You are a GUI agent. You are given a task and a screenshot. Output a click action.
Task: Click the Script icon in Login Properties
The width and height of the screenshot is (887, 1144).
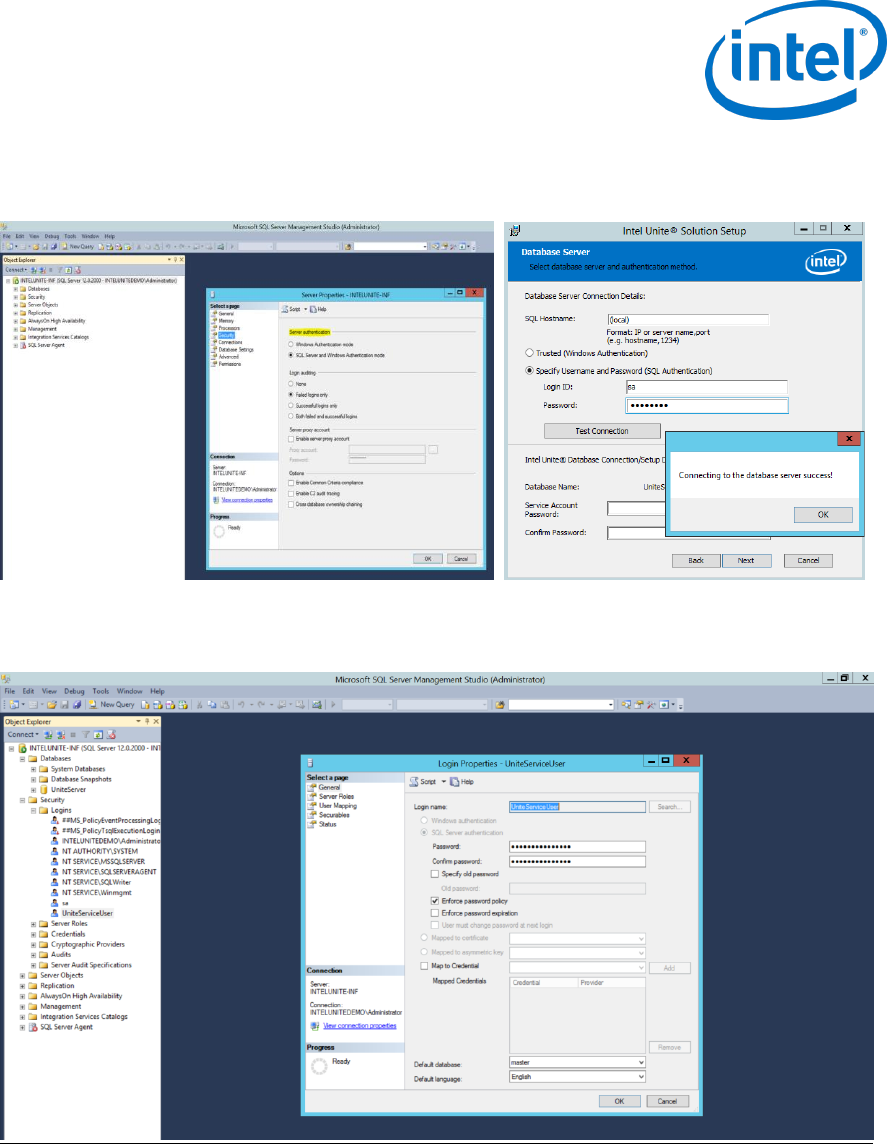414,781
